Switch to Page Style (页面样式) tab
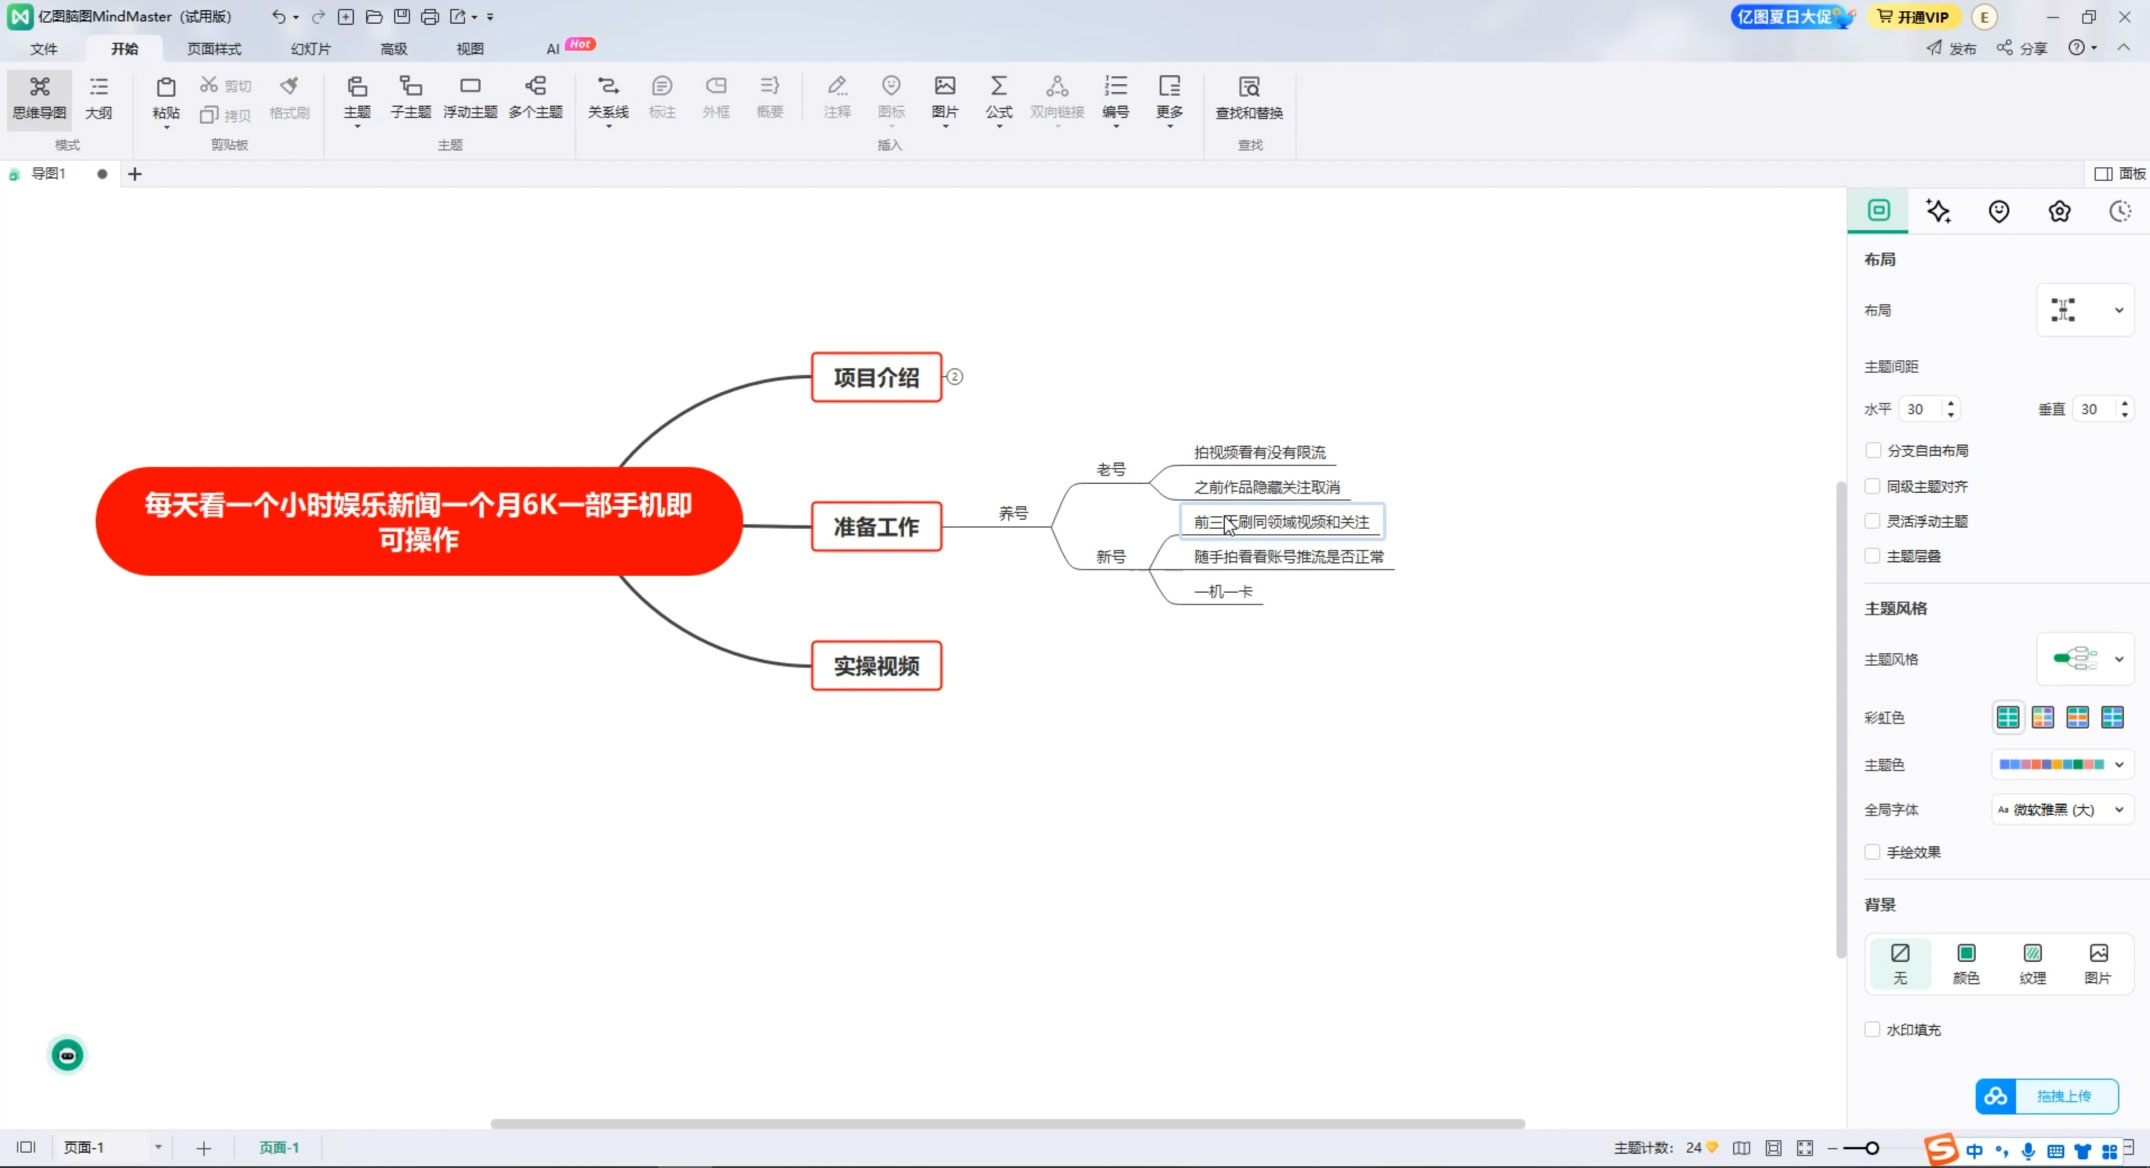This screenshot has height=1168, width=2150. (x=214, y=48)
